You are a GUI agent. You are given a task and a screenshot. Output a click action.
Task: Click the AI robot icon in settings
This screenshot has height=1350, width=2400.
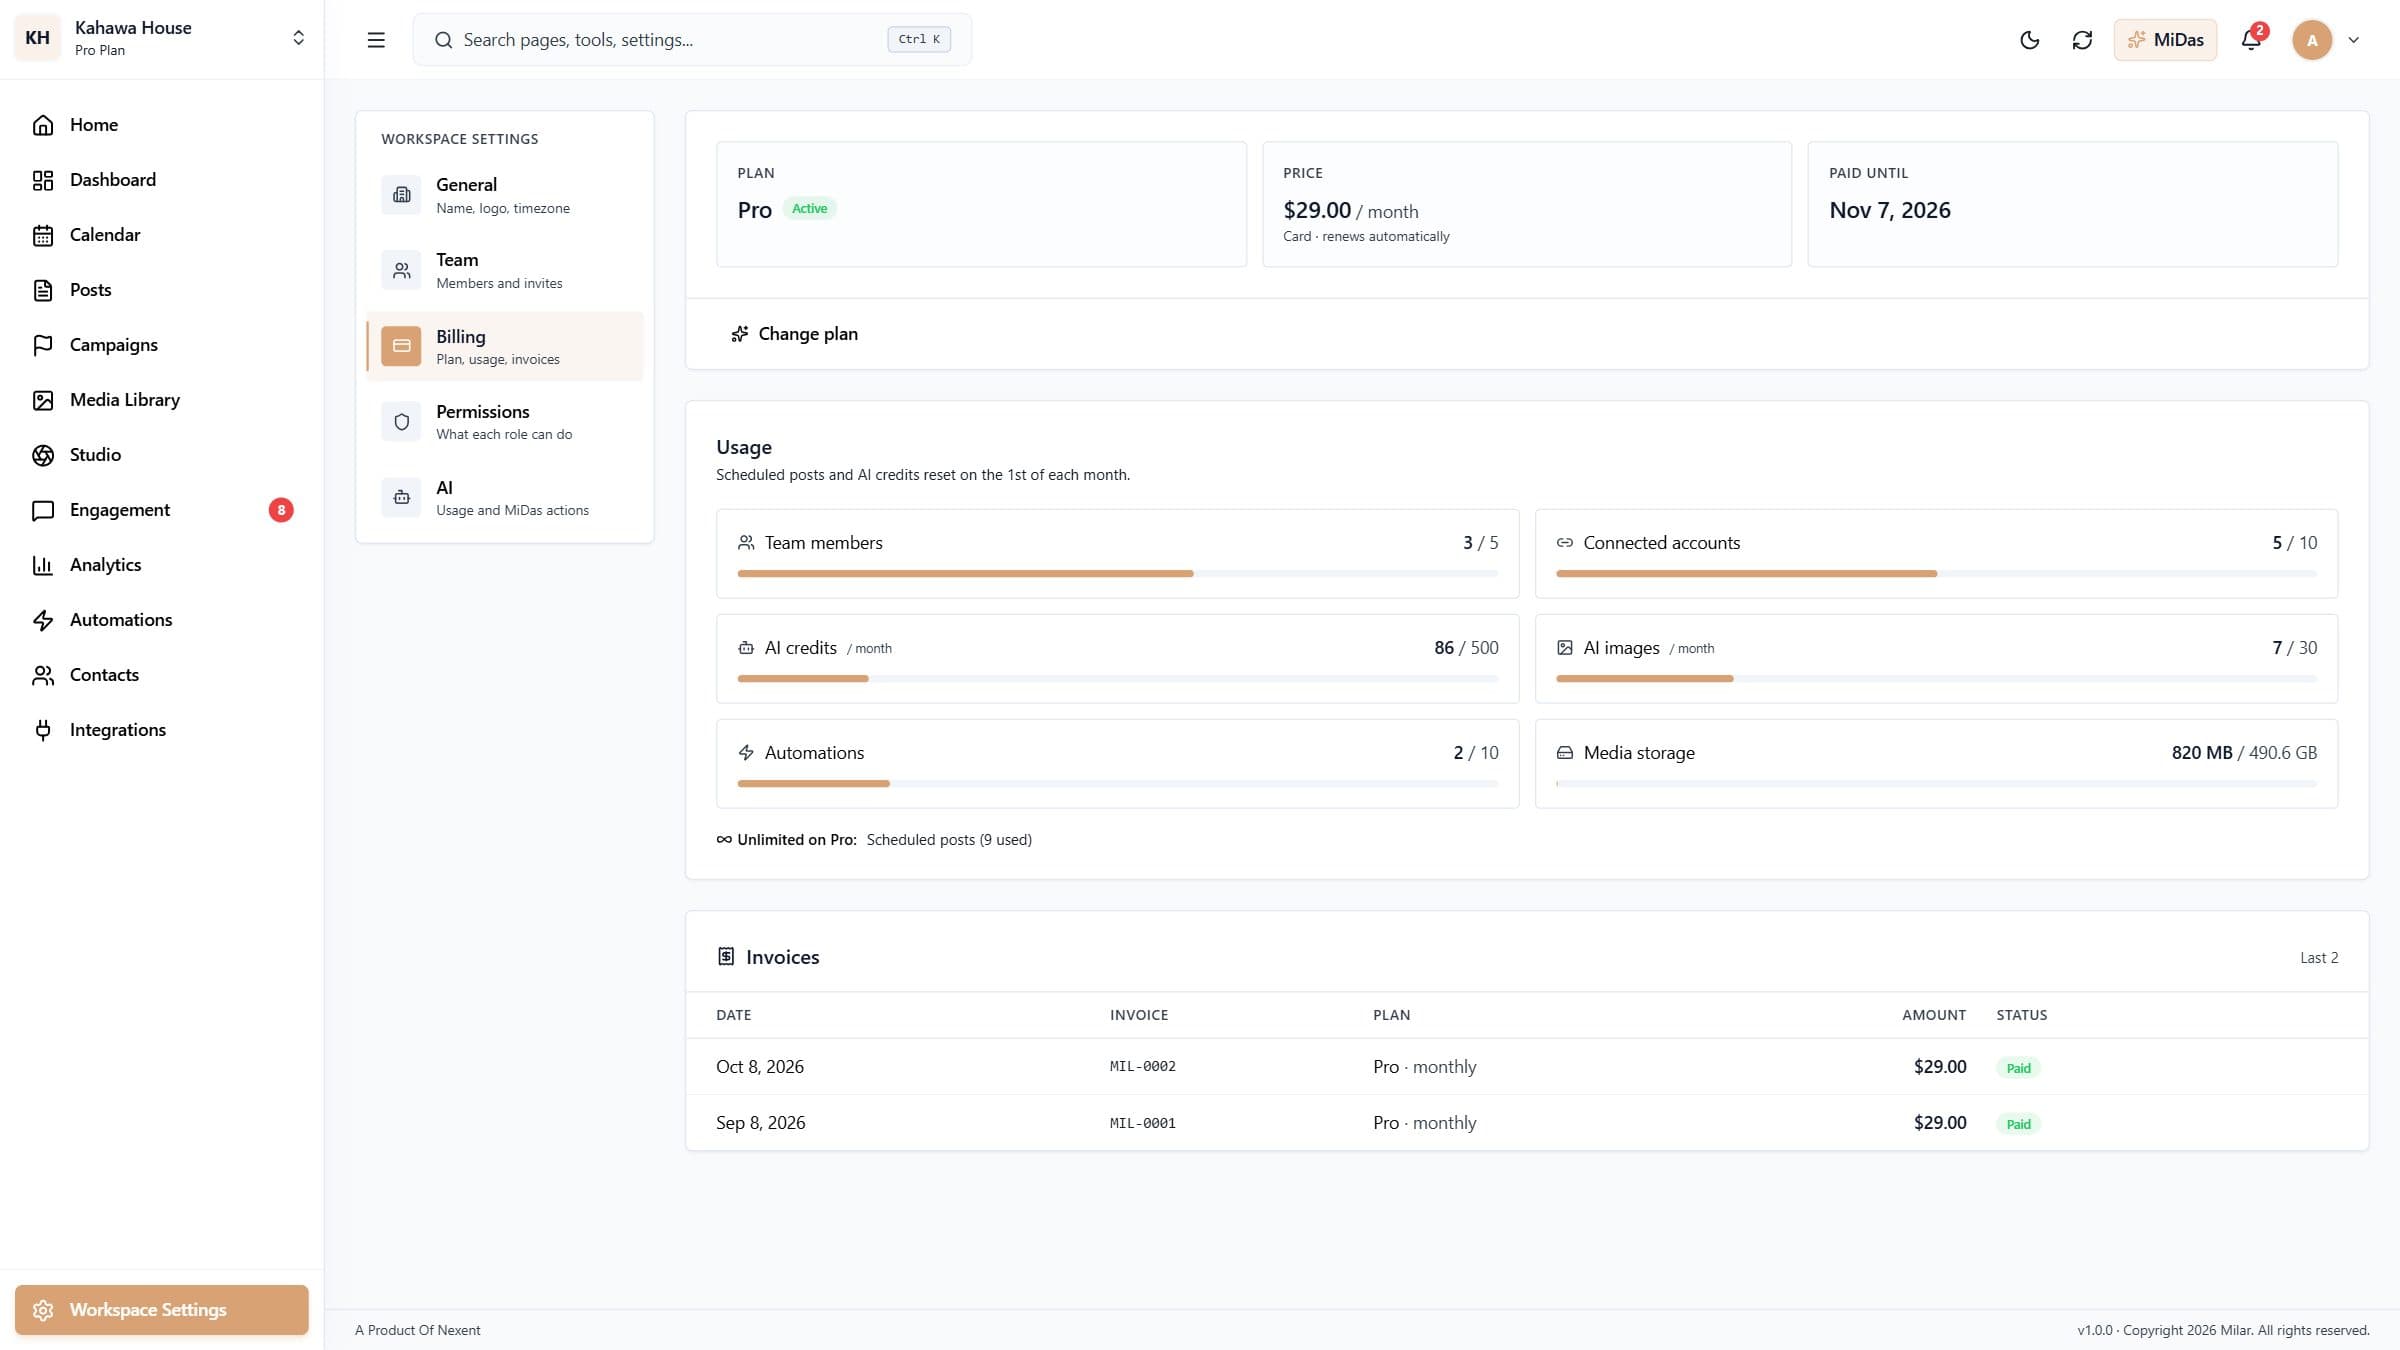[401, 497]
